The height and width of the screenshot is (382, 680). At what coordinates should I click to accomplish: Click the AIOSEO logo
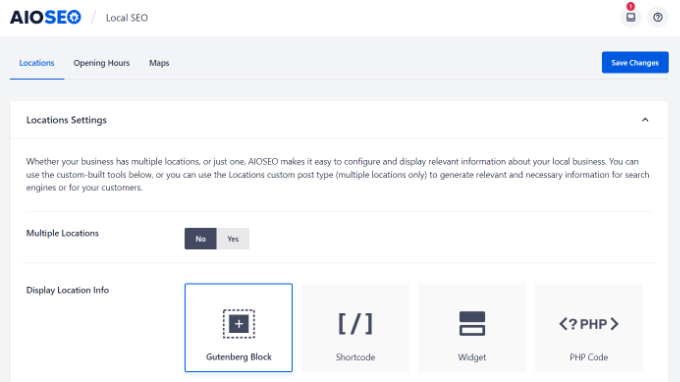coord(46,17)
